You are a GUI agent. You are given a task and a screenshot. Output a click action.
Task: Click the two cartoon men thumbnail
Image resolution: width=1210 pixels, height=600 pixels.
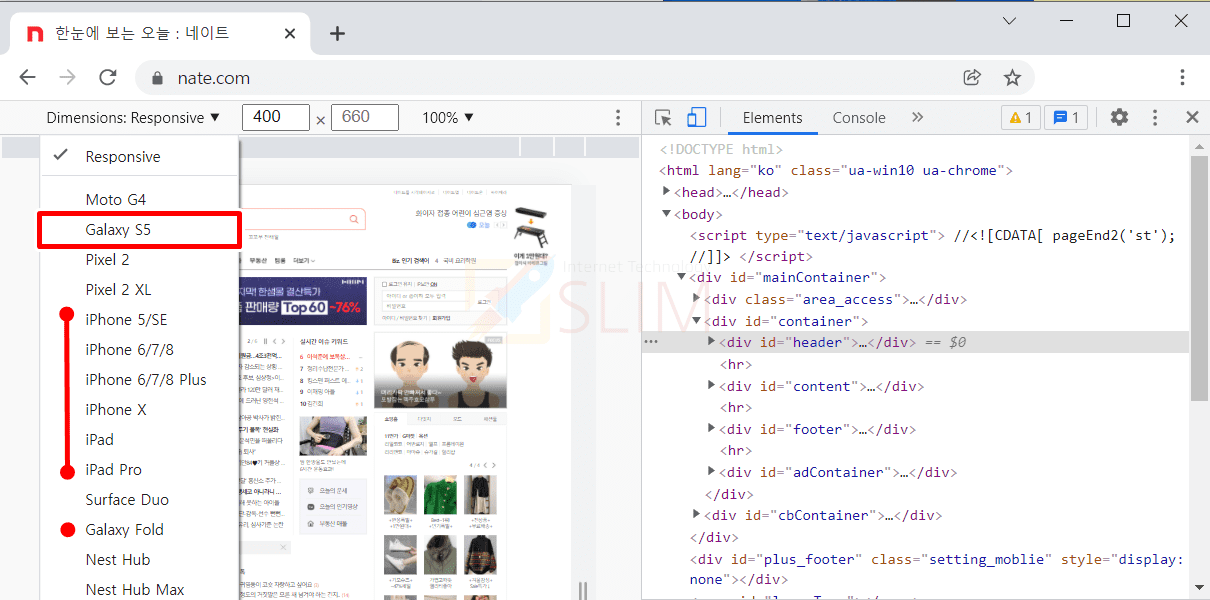click(x=440, y=368)
